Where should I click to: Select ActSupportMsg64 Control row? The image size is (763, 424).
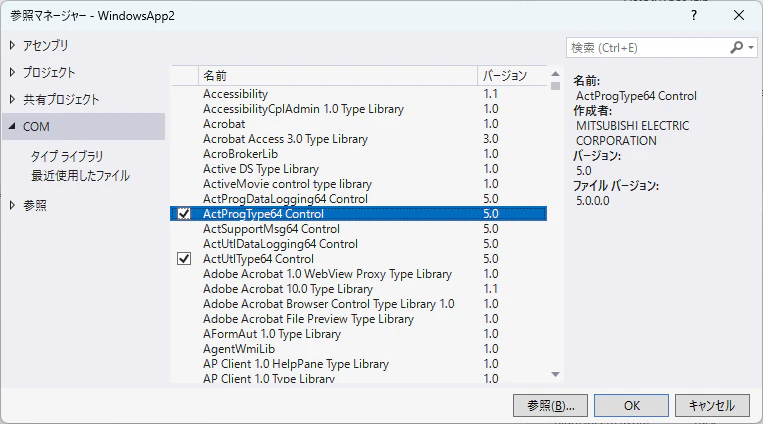pyautogui.click(x=359, y=229)
